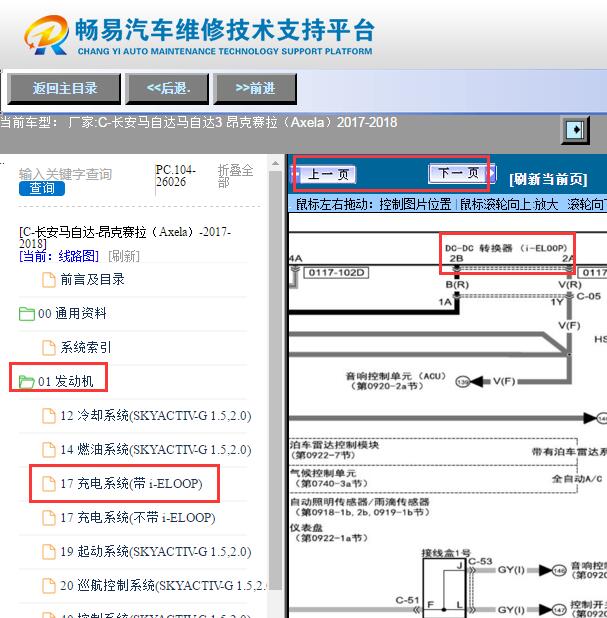Click the 当前车型 vehicle model line
The width and height of the screenshot is (607, 618).
pos(199,123)
